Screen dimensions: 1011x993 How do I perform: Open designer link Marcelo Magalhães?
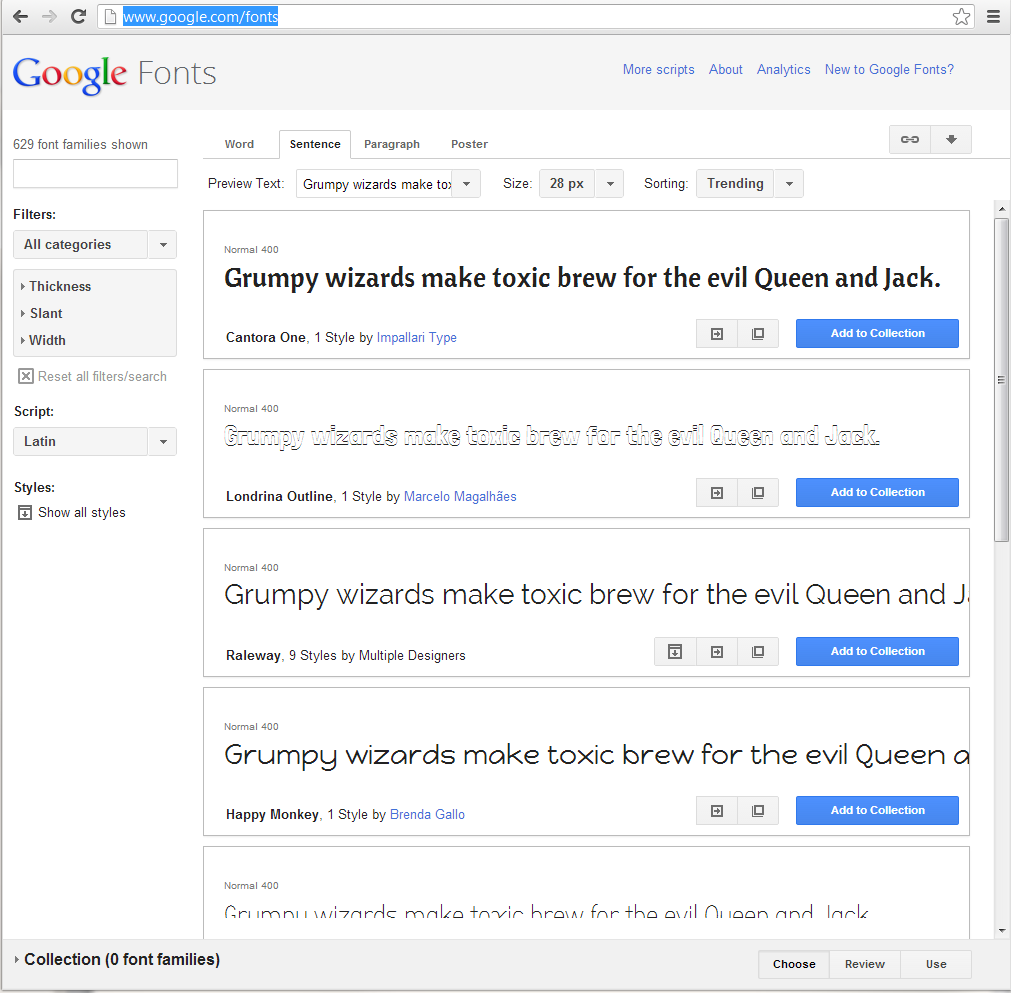[x=459, y=496]
